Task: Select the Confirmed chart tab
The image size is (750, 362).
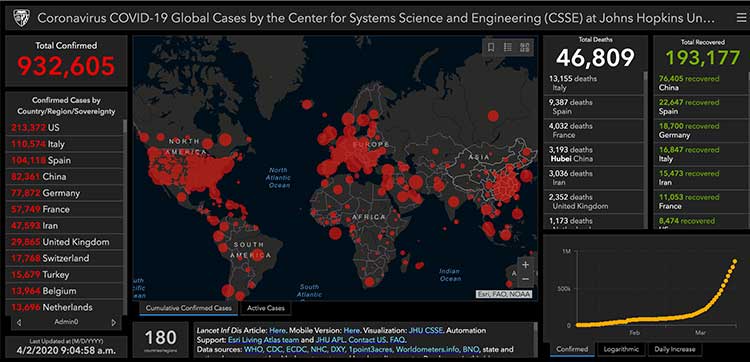Action: pyautogui.click(x=572, y=349)
